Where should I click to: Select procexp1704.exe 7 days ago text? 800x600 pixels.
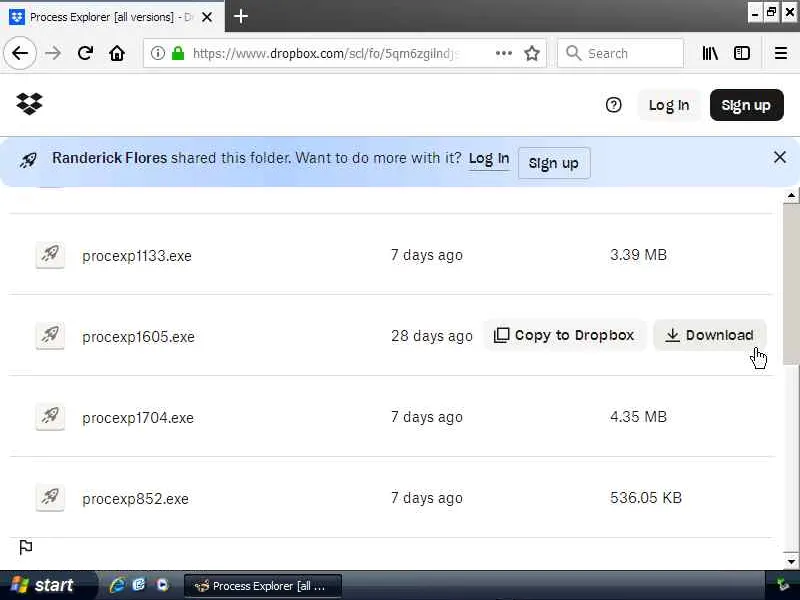(x=427, y=417)
